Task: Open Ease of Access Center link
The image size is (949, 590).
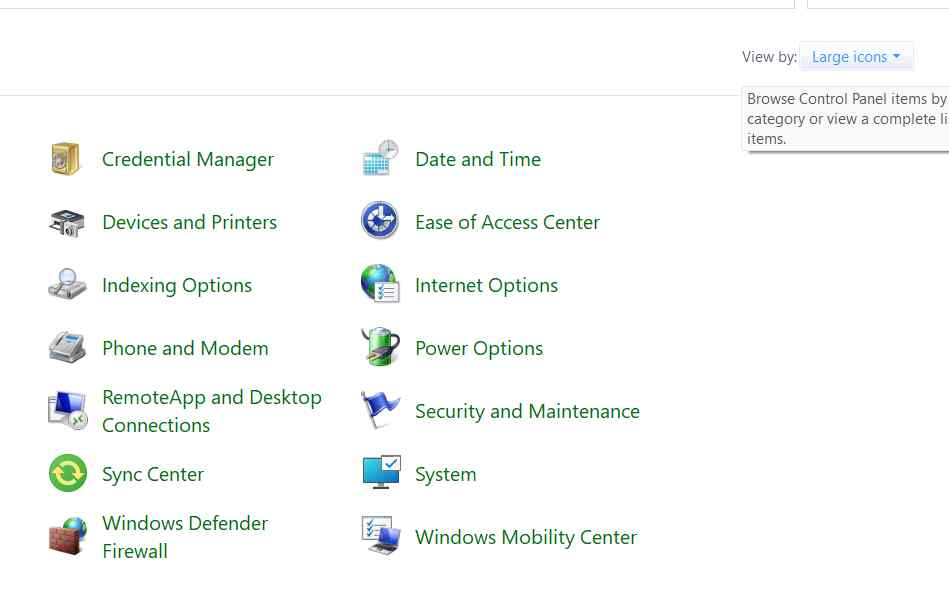Action: click(507, 222)
